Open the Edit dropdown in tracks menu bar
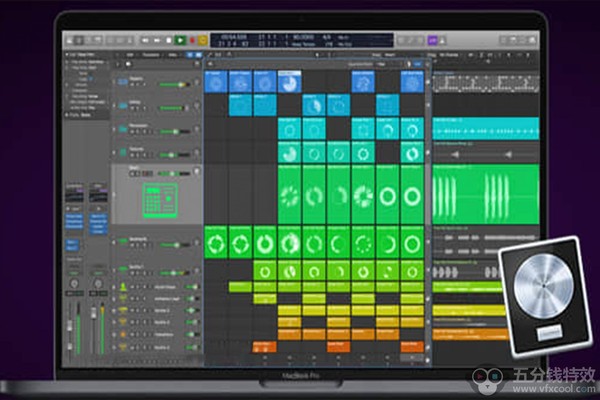Screen dimensions: 600x400 click(130, 55)
